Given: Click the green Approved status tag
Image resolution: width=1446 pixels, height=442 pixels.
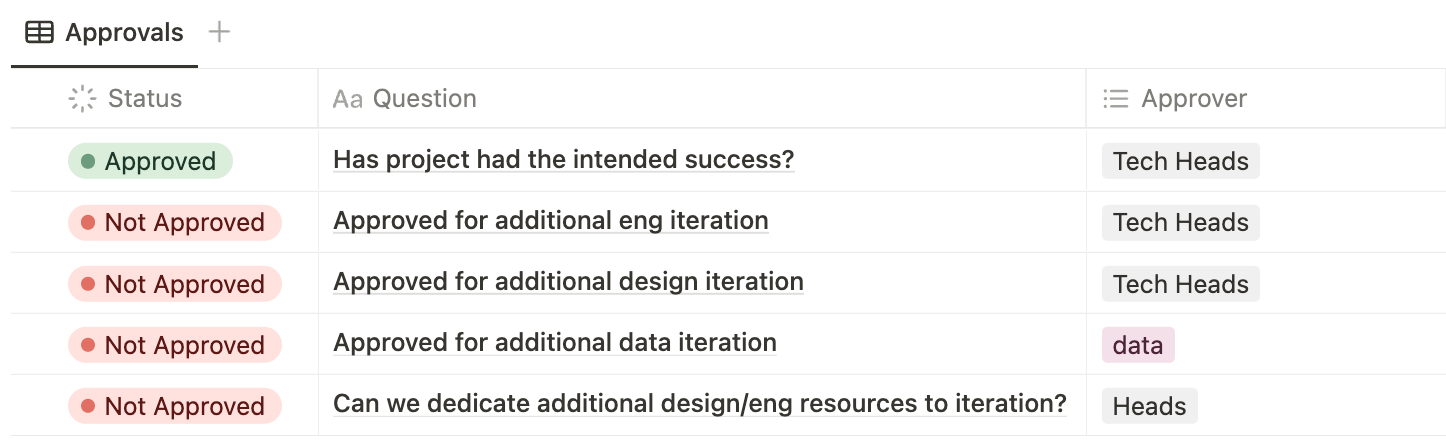Looking at the screenshot, I should [x=150, y=161].
